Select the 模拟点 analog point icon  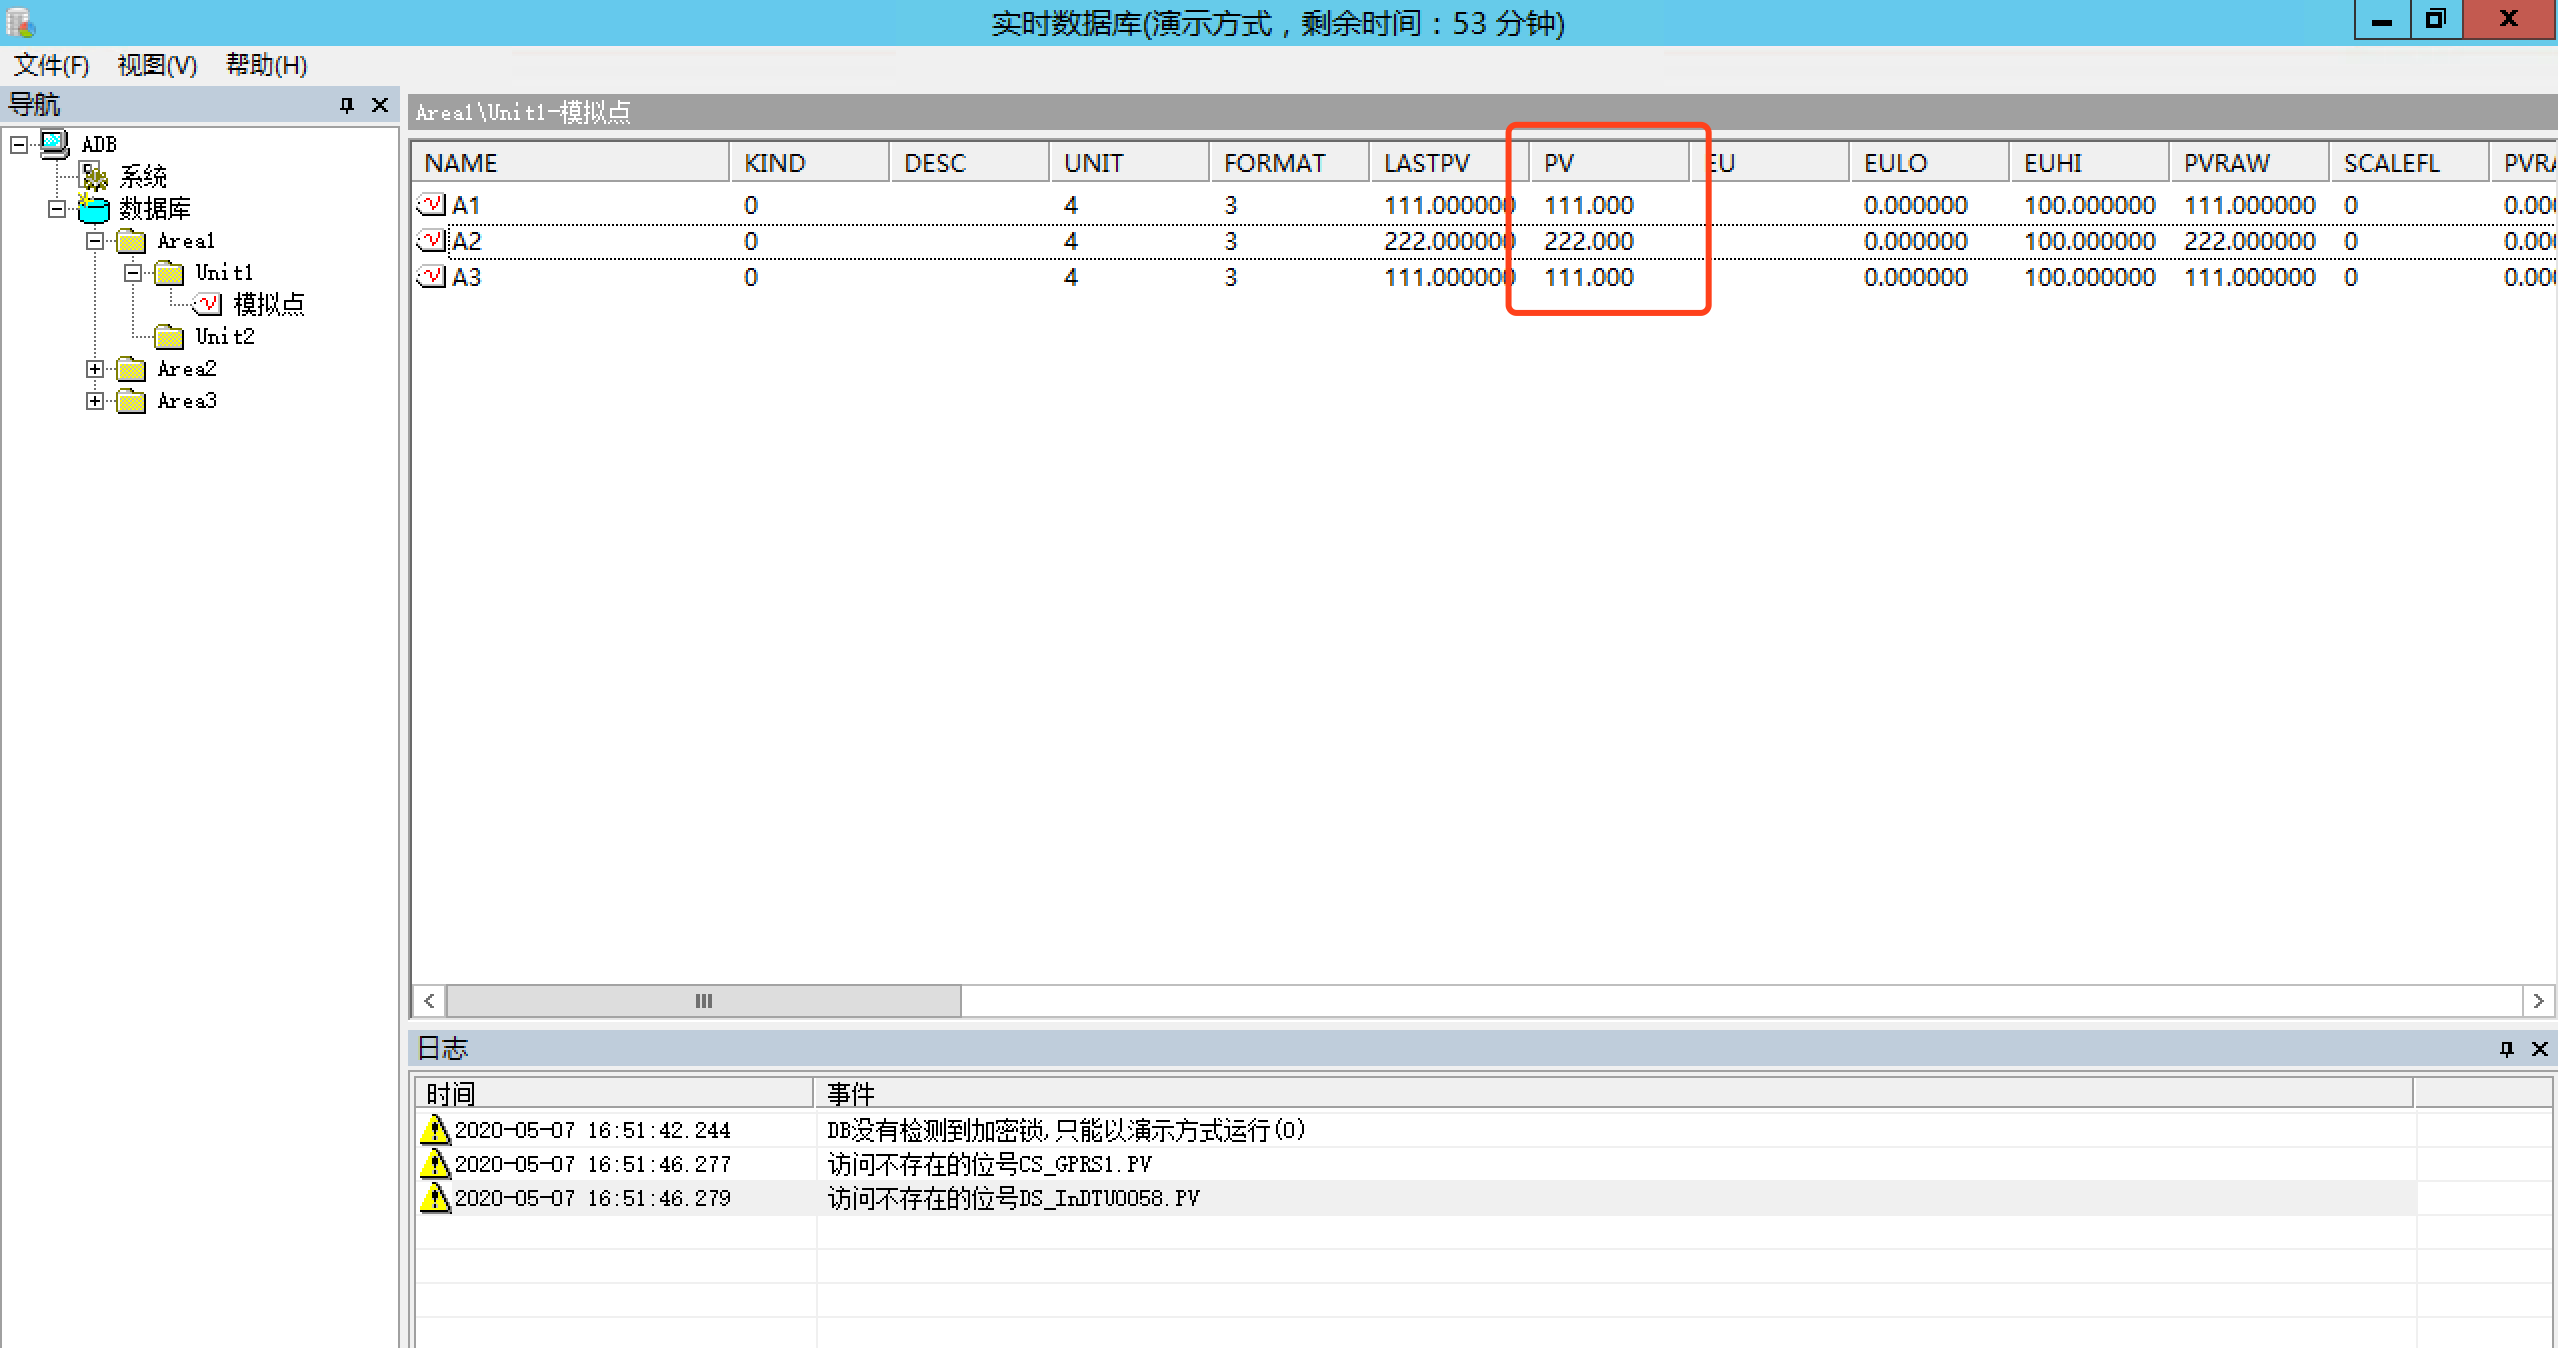(x=208, y=304)
